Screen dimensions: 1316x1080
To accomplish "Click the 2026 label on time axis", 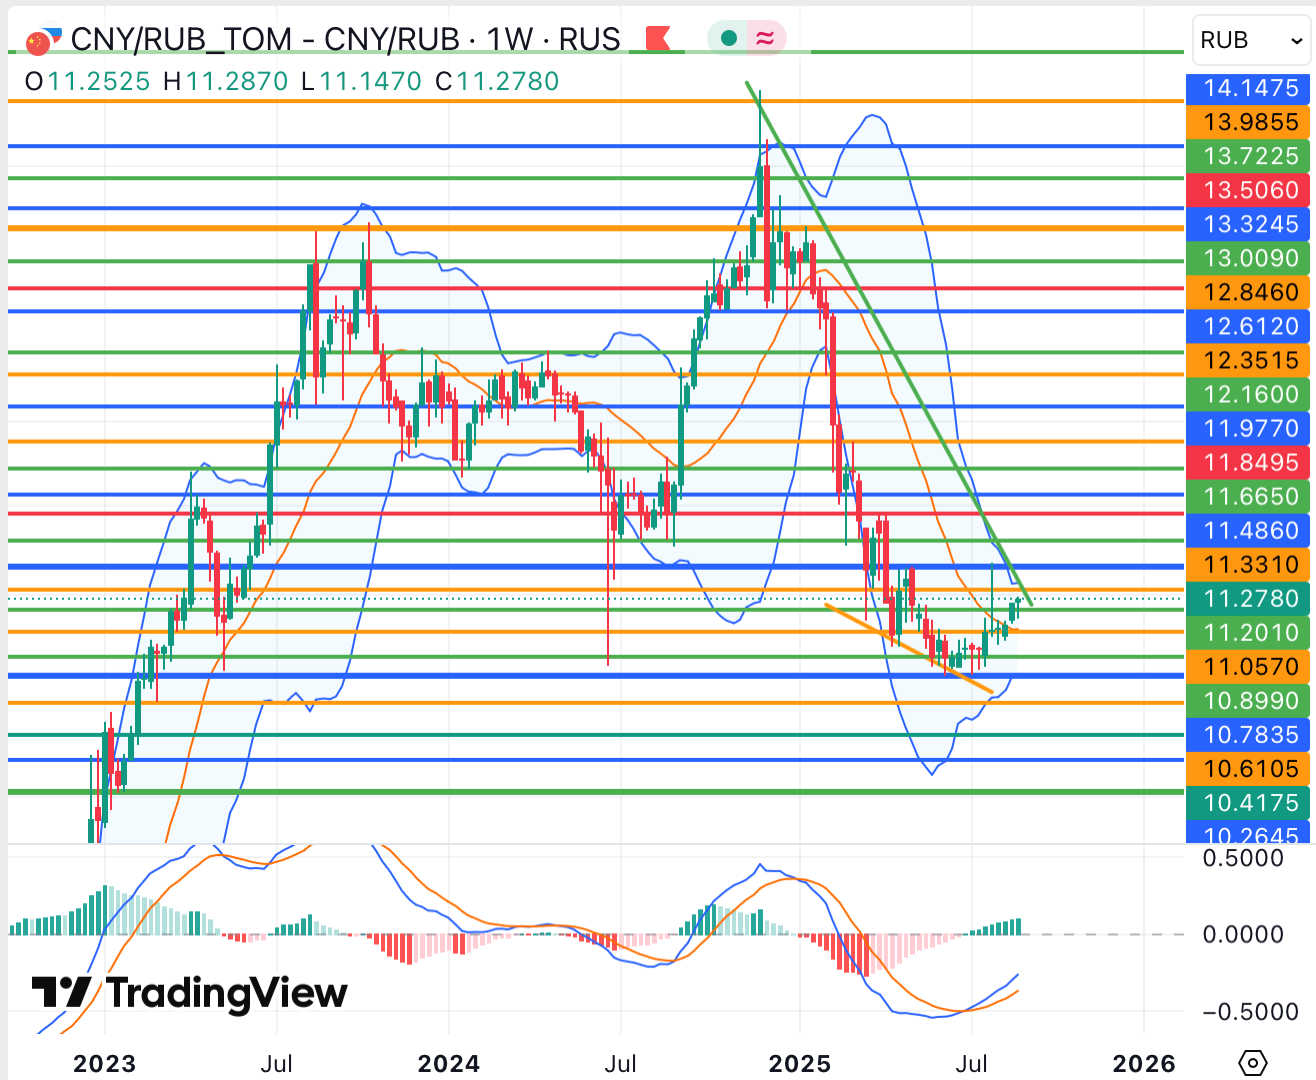I will tap(1144, 1063).
